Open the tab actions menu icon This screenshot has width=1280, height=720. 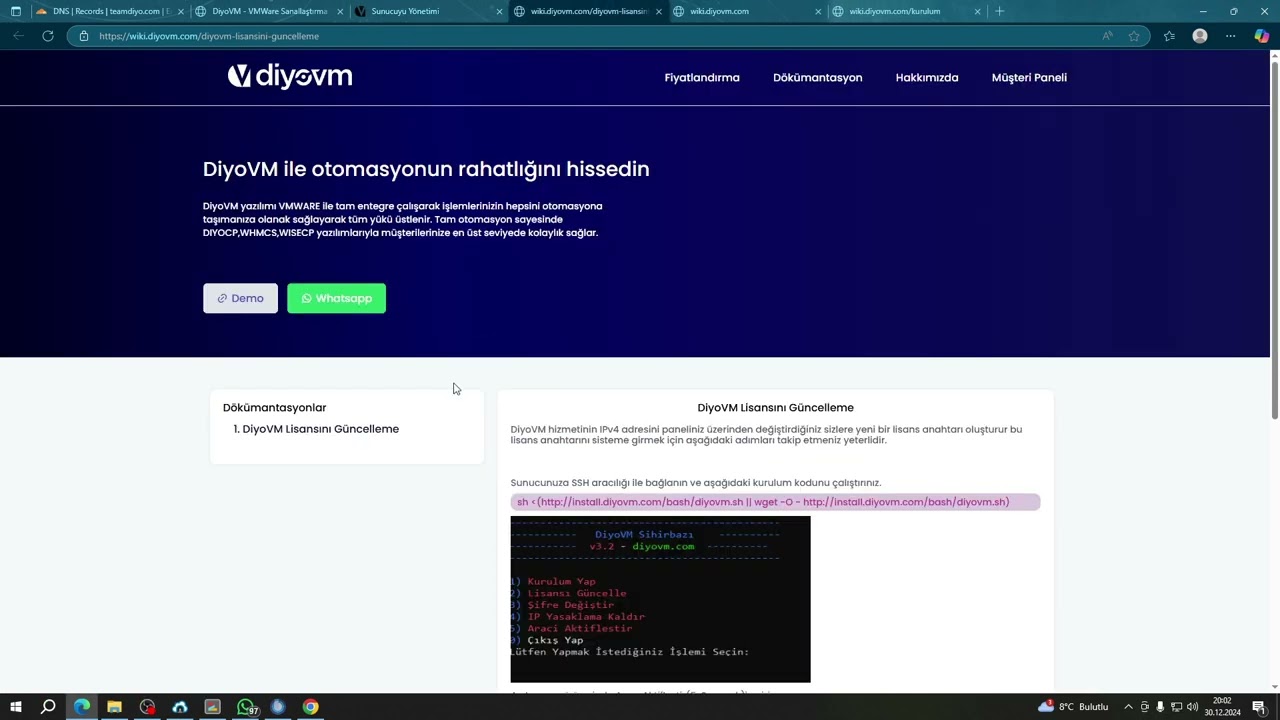pyautogui.click(x=15, y=11)
